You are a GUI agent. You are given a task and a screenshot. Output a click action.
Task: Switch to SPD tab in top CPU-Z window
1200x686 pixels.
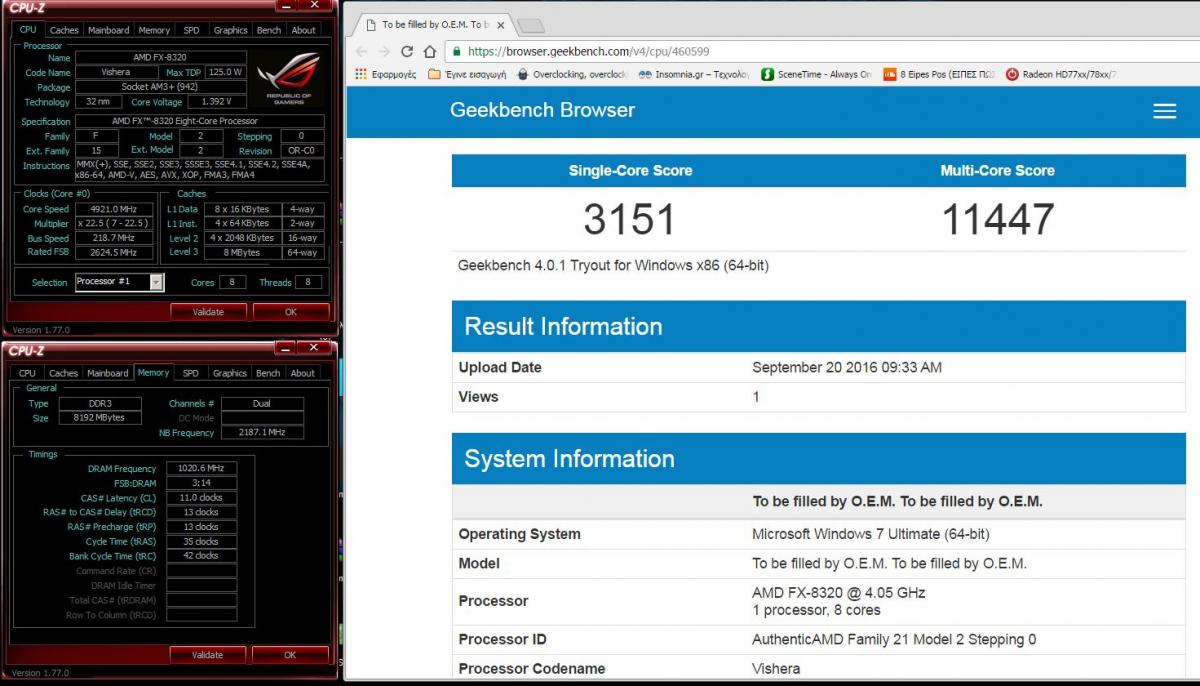(x=191, y=30)
